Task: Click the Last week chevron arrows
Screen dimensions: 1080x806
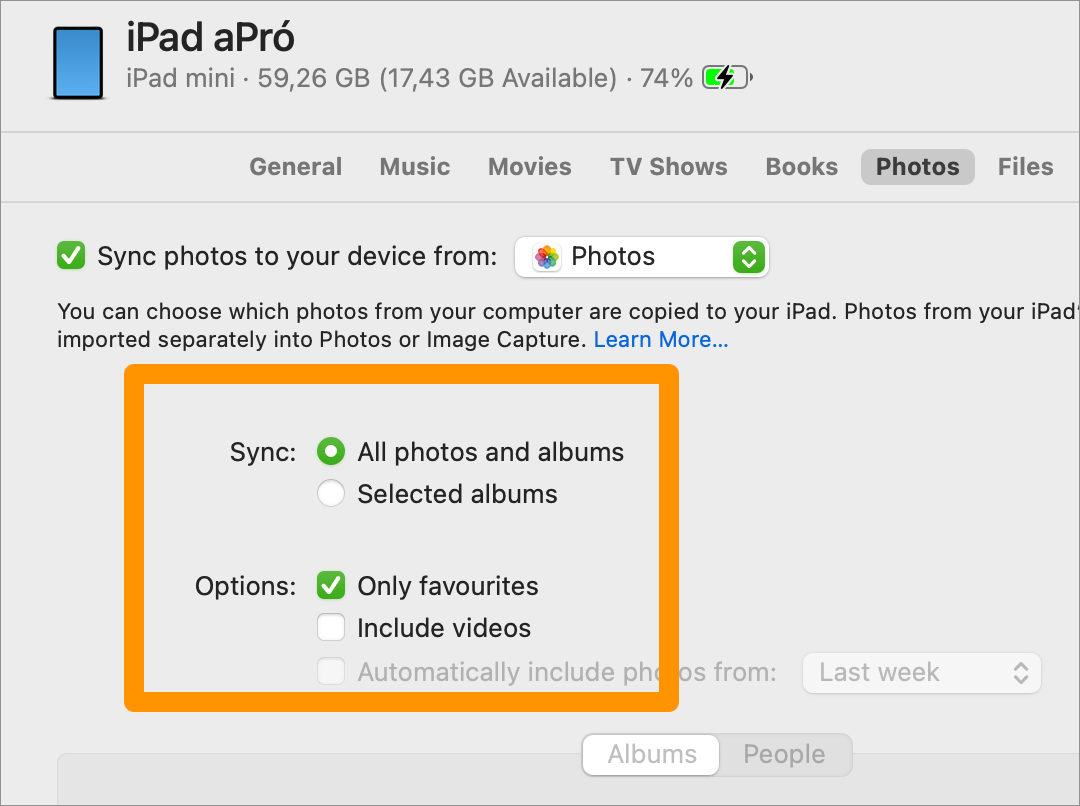Action: click(x=1021, y=672)
